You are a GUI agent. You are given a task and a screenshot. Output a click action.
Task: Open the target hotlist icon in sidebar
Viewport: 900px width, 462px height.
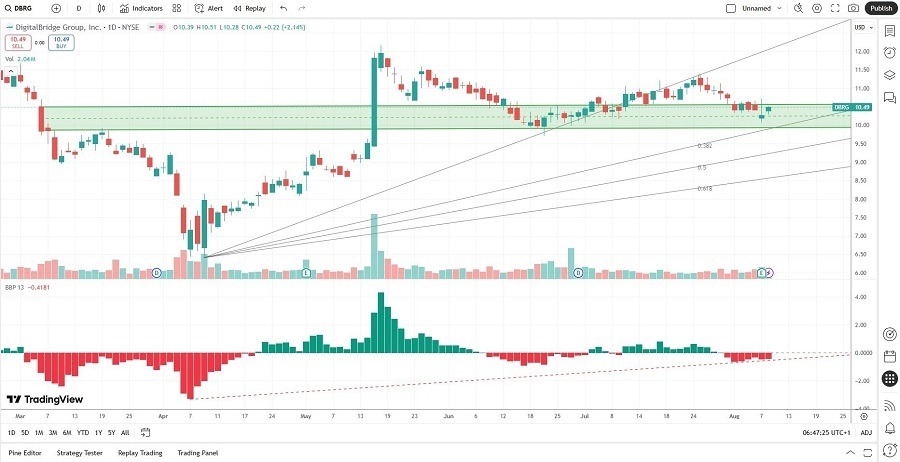pos(890,333)
